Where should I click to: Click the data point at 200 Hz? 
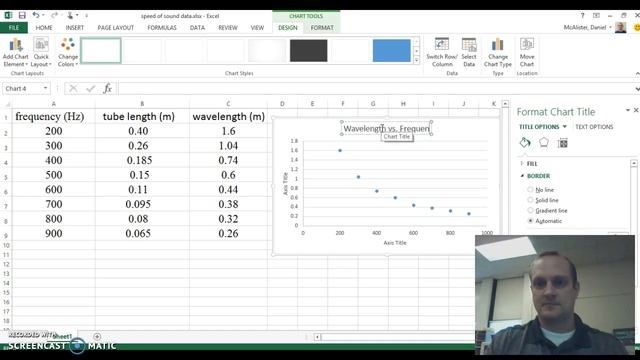point(340,151)
